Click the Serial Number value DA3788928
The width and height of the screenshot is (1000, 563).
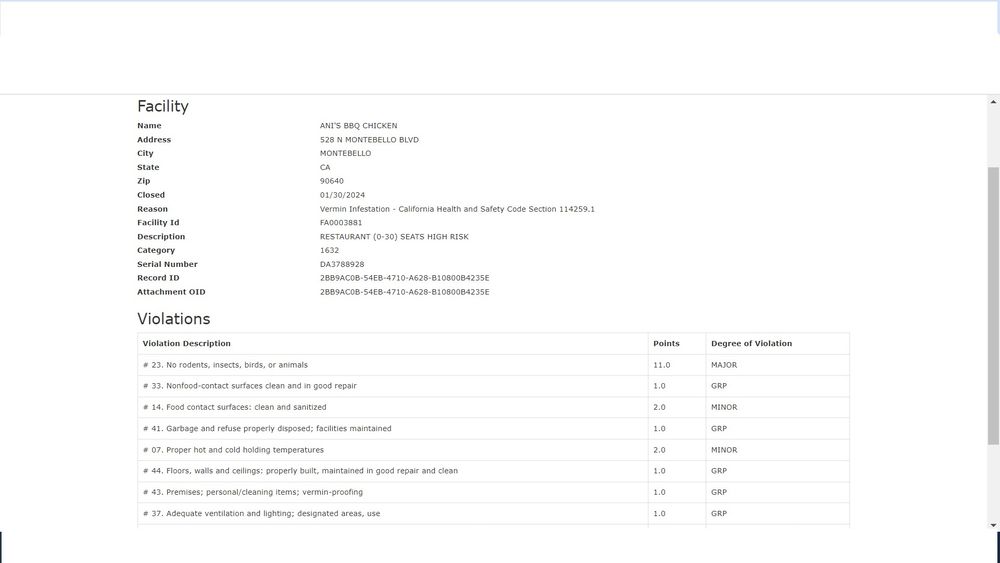(x=342, y=264)
